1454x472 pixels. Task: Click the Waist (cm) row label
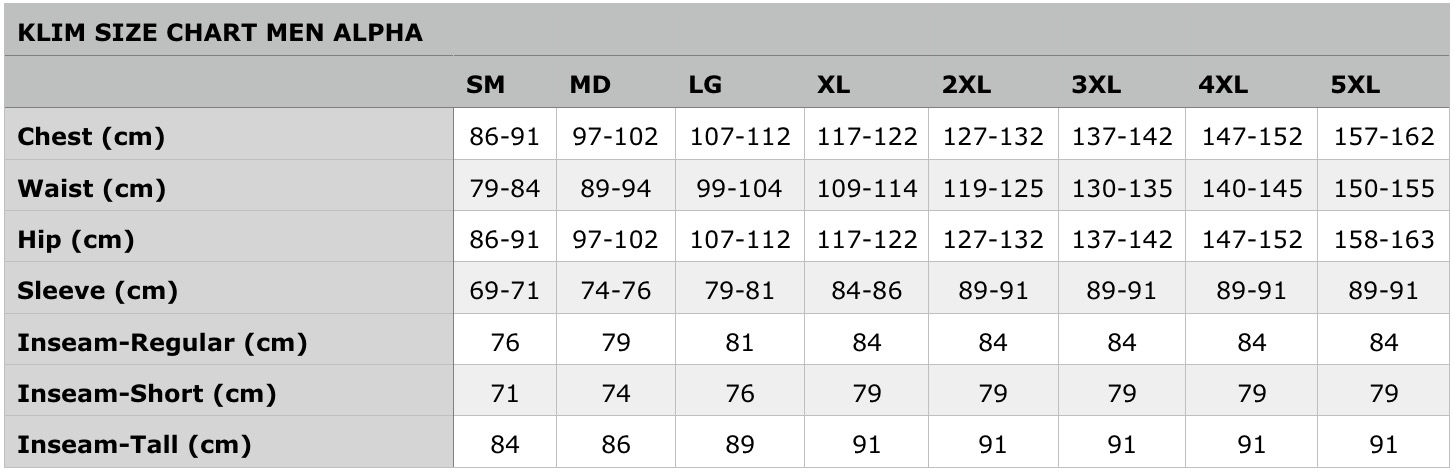pos(92,188)
